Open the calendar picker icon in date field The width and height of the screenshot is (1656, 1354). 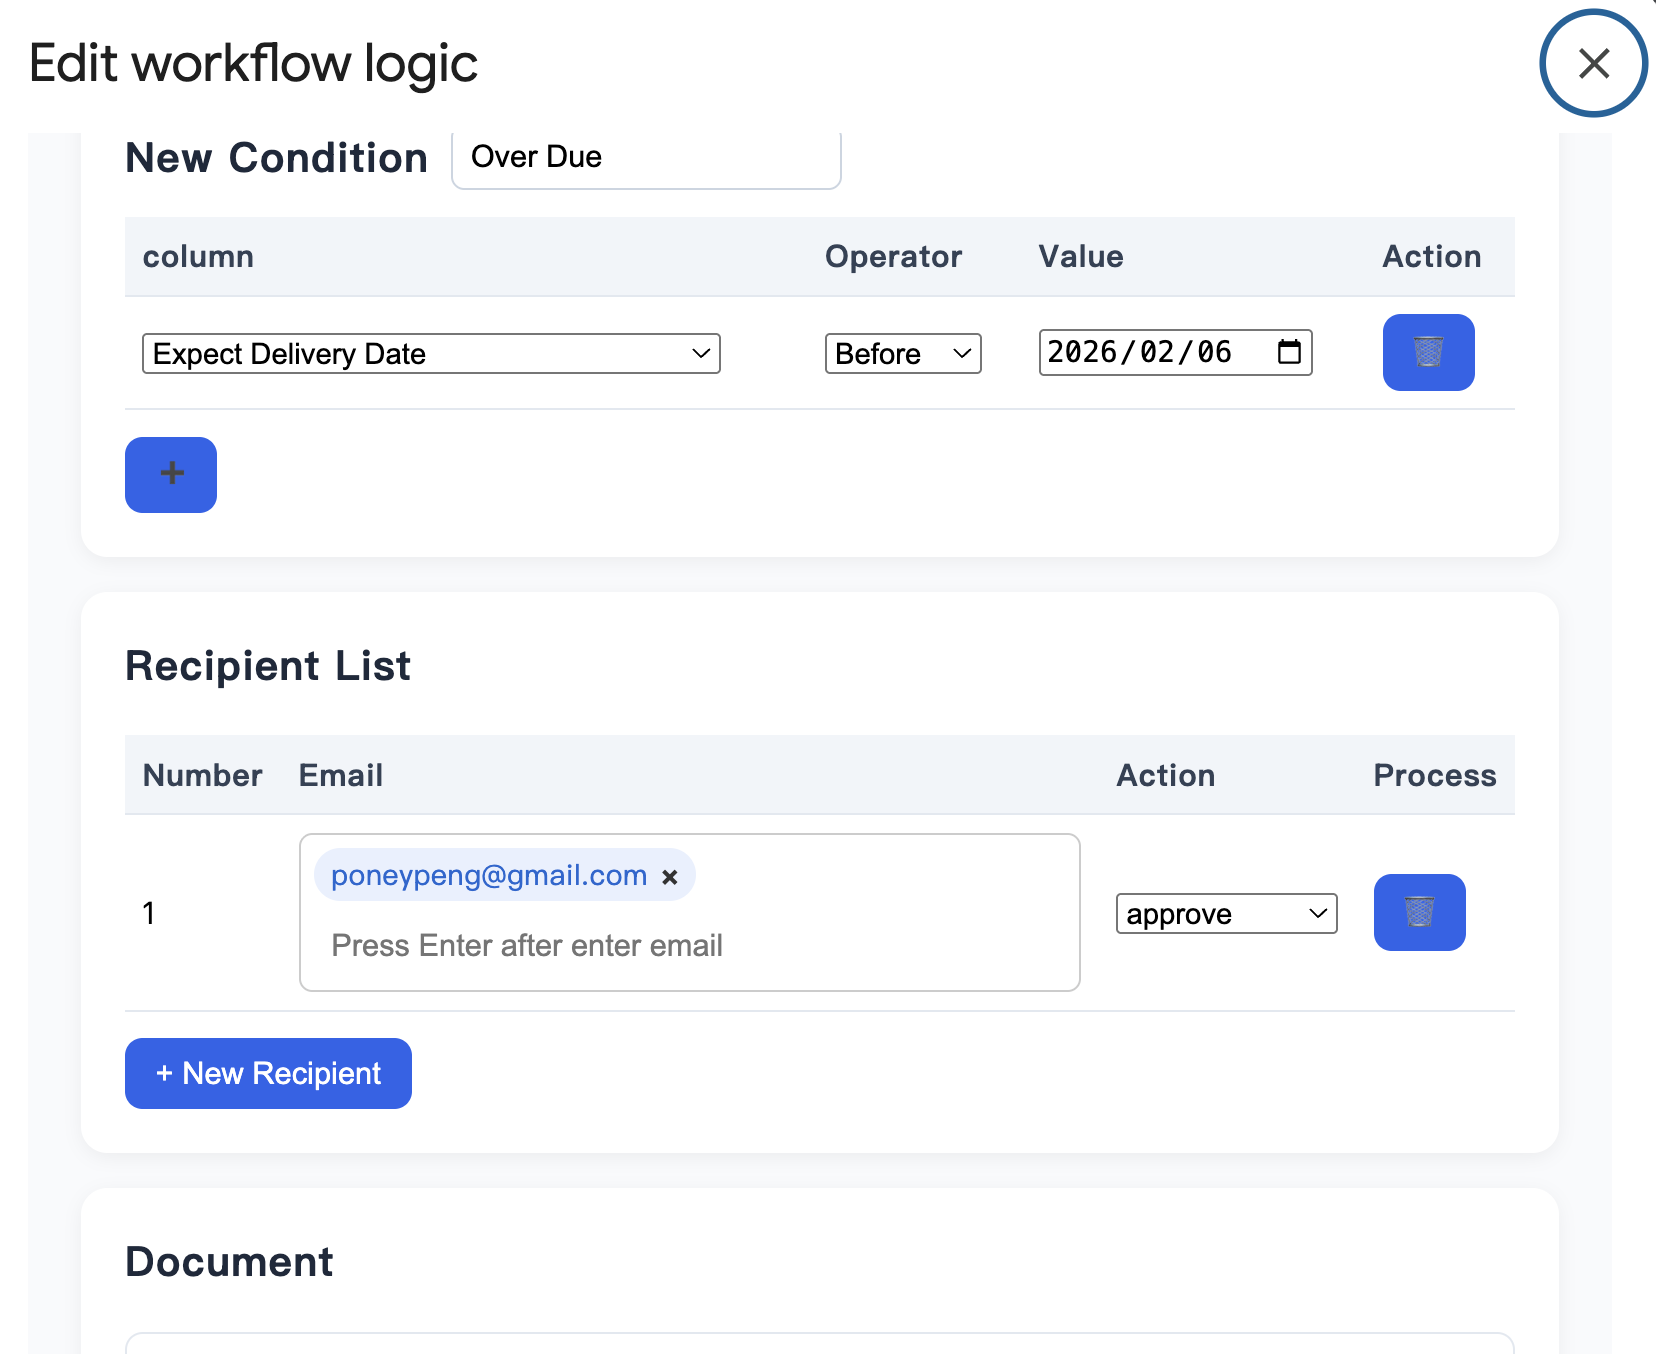click(1289, 352)
